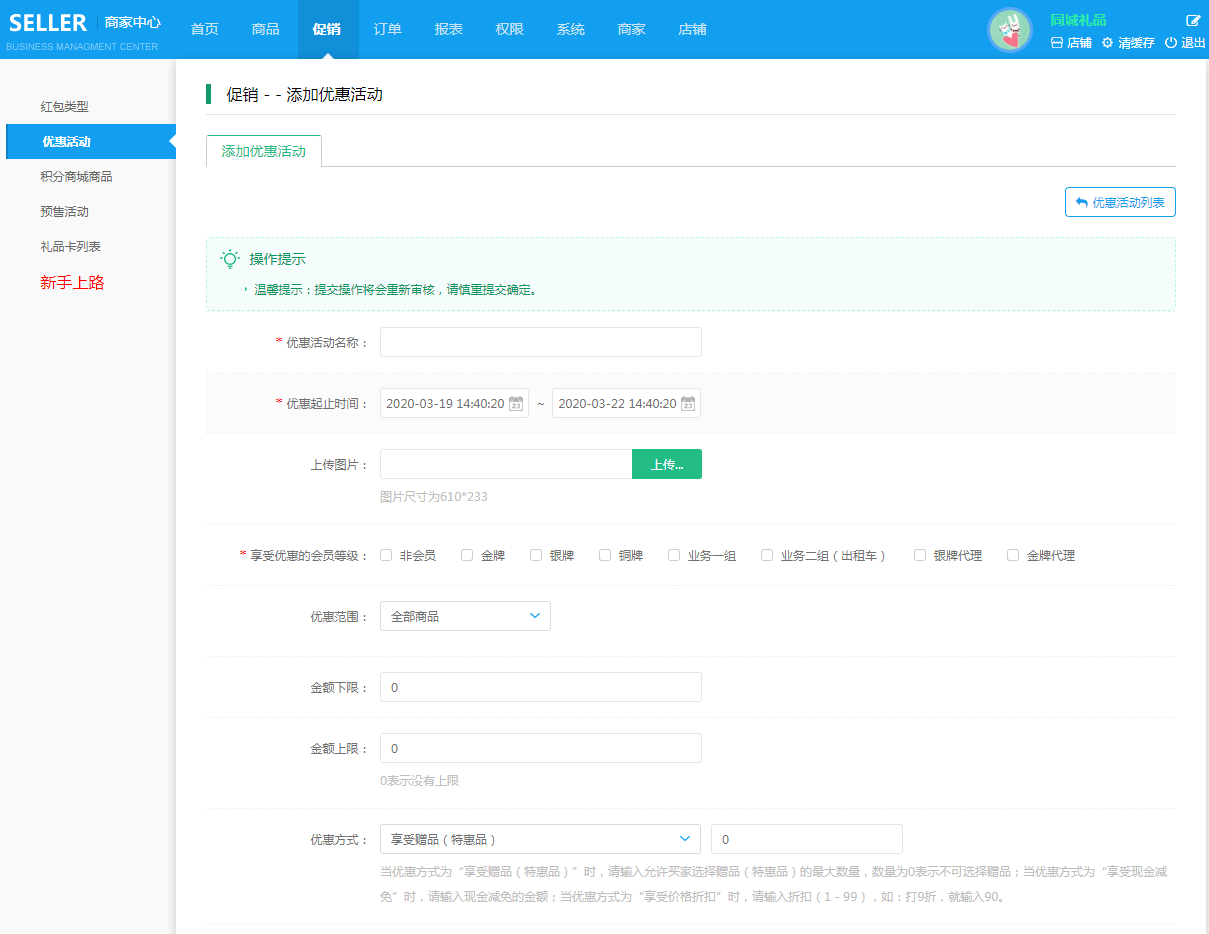Check the 非会员 checkbox
The width and height of the screenshot is (1209, 934).
pyautogui.click(x=386, y=555)
